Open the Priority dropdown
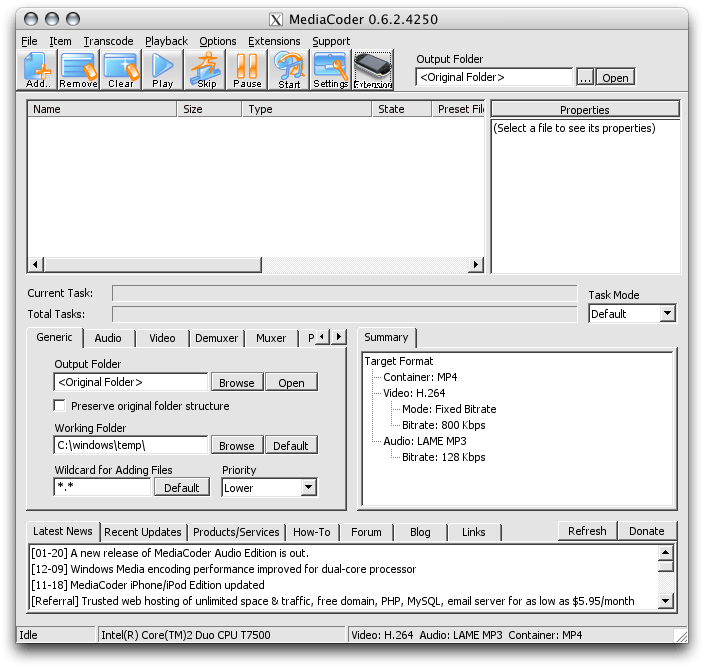Screen dimensions: 704x667 click(308, 487)
